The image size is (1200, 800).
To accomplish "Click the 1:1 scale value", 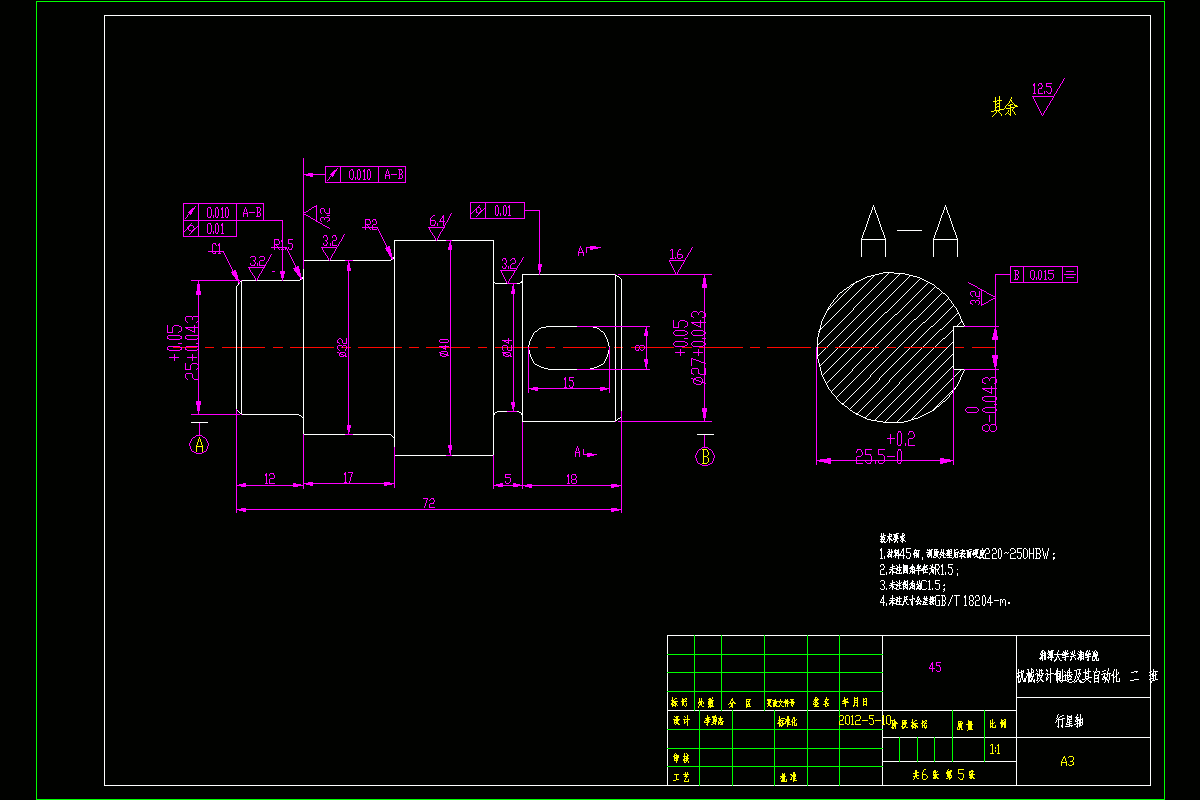I will coord(994,748).
